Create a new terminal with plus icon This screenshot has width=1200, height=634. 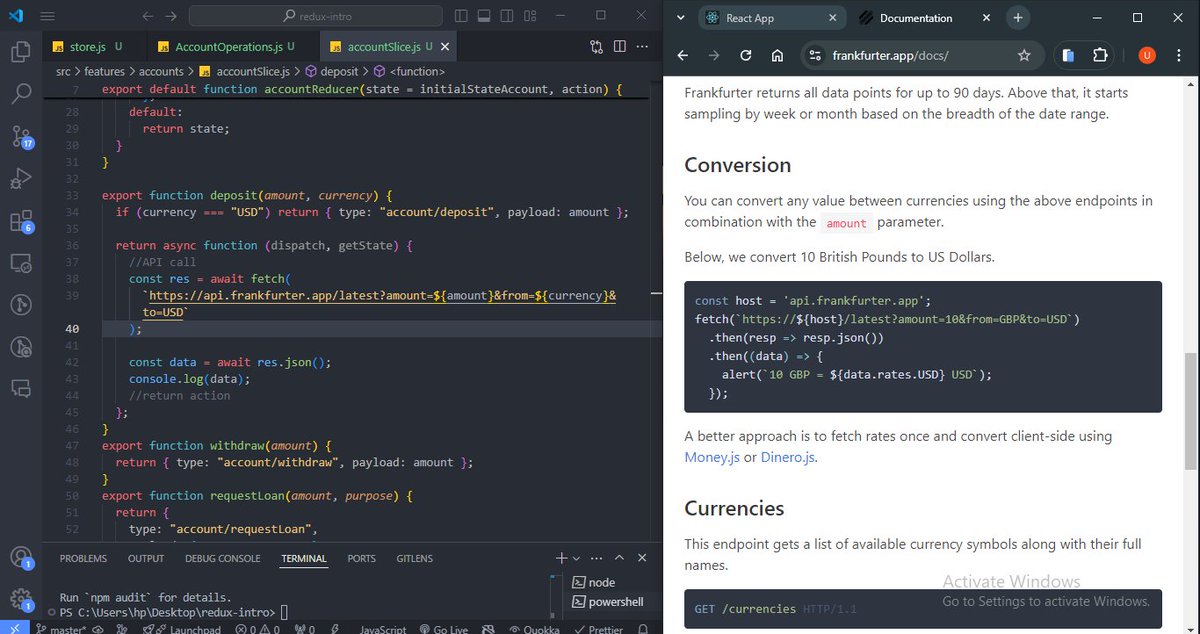pyautogui.click(x=562, y=558)
